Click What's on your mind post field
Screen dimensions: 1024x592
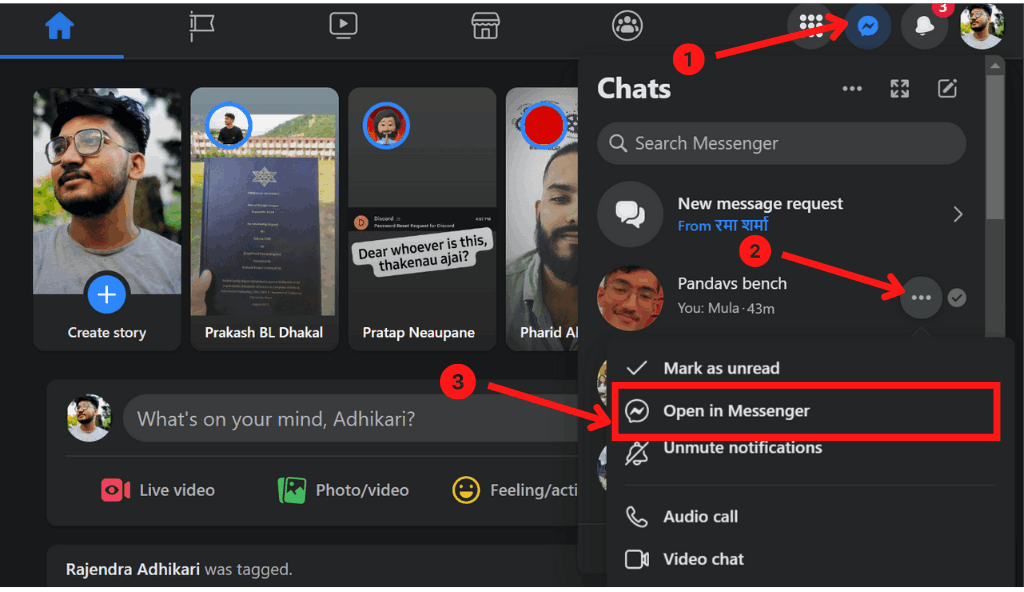coord(351,419)
